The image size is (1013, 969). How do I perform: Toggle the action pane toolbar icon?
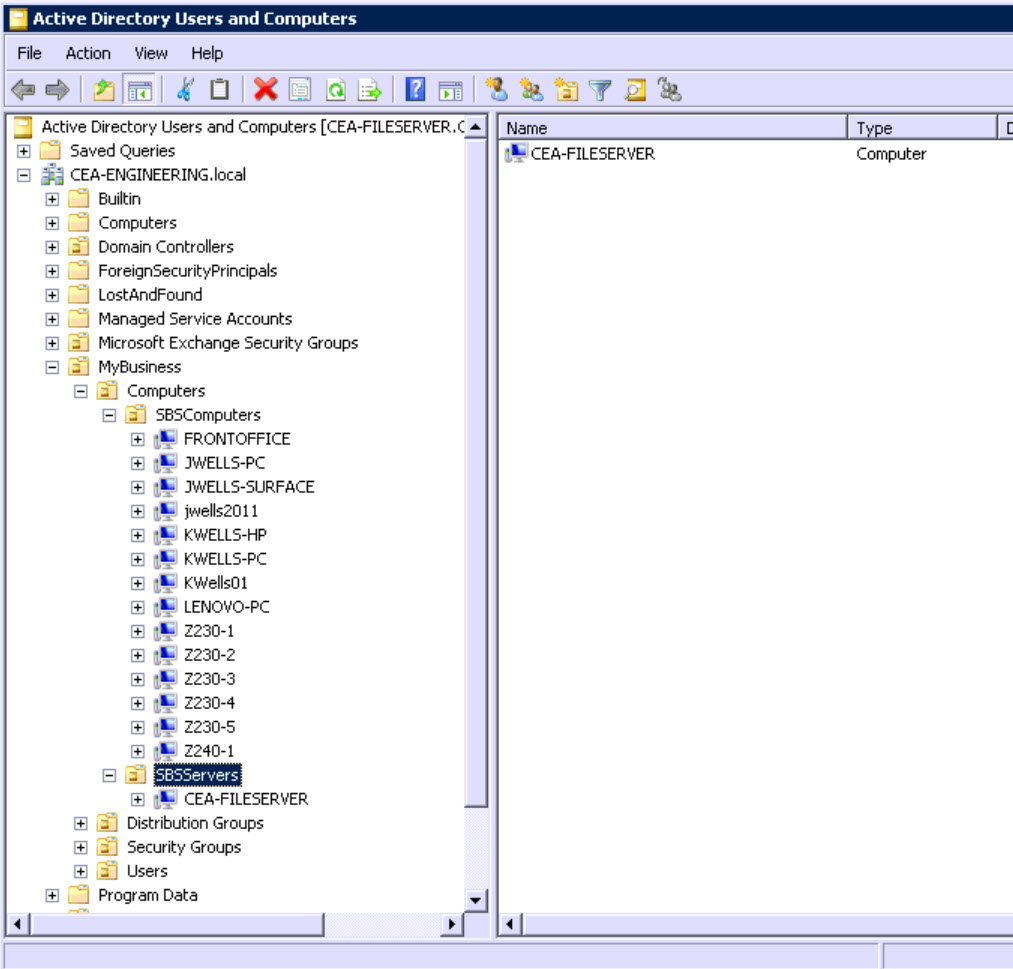coord(450,90)
